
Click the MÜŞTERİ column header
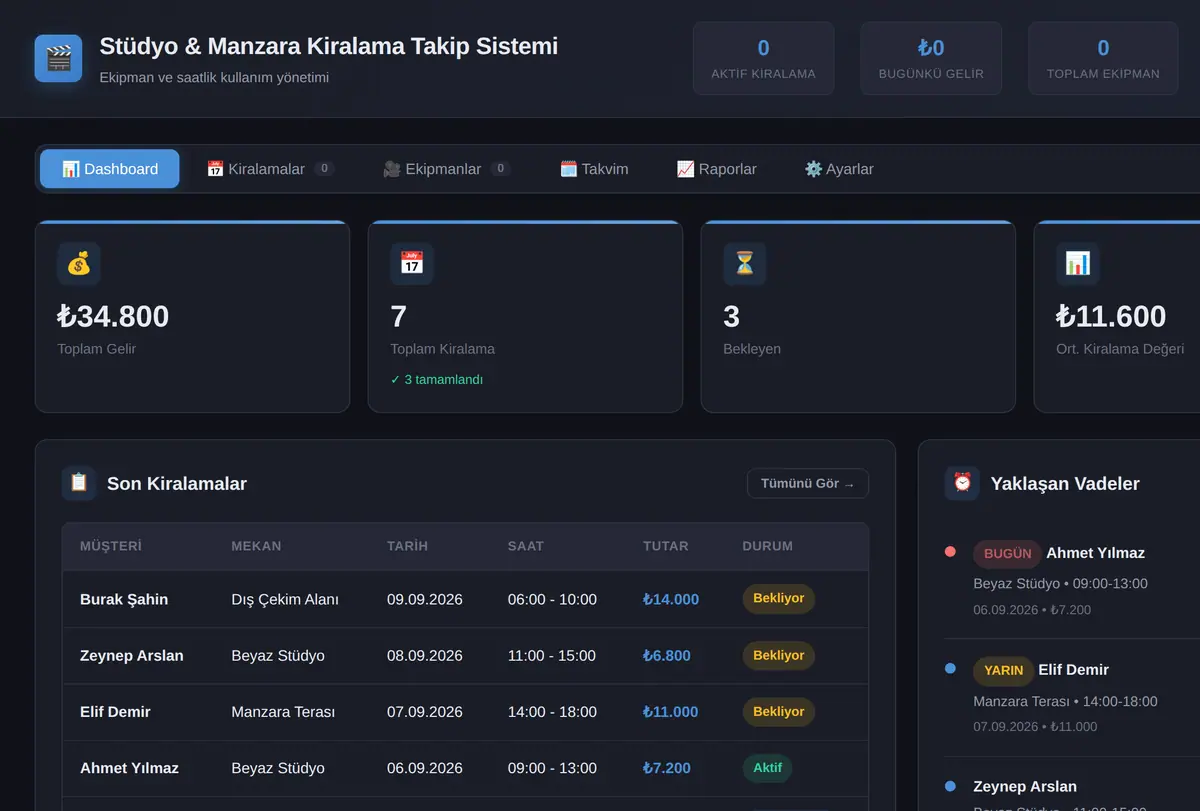click(111, 546)
